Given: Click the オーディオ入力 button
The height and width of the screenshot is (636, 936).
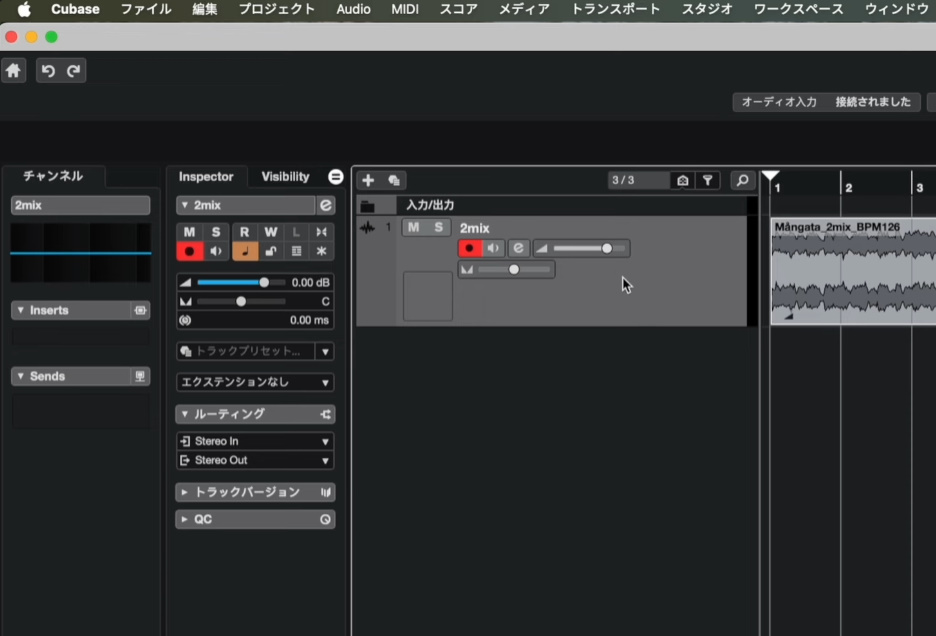Looking at the screenshot, I should [x=779, y=102].
